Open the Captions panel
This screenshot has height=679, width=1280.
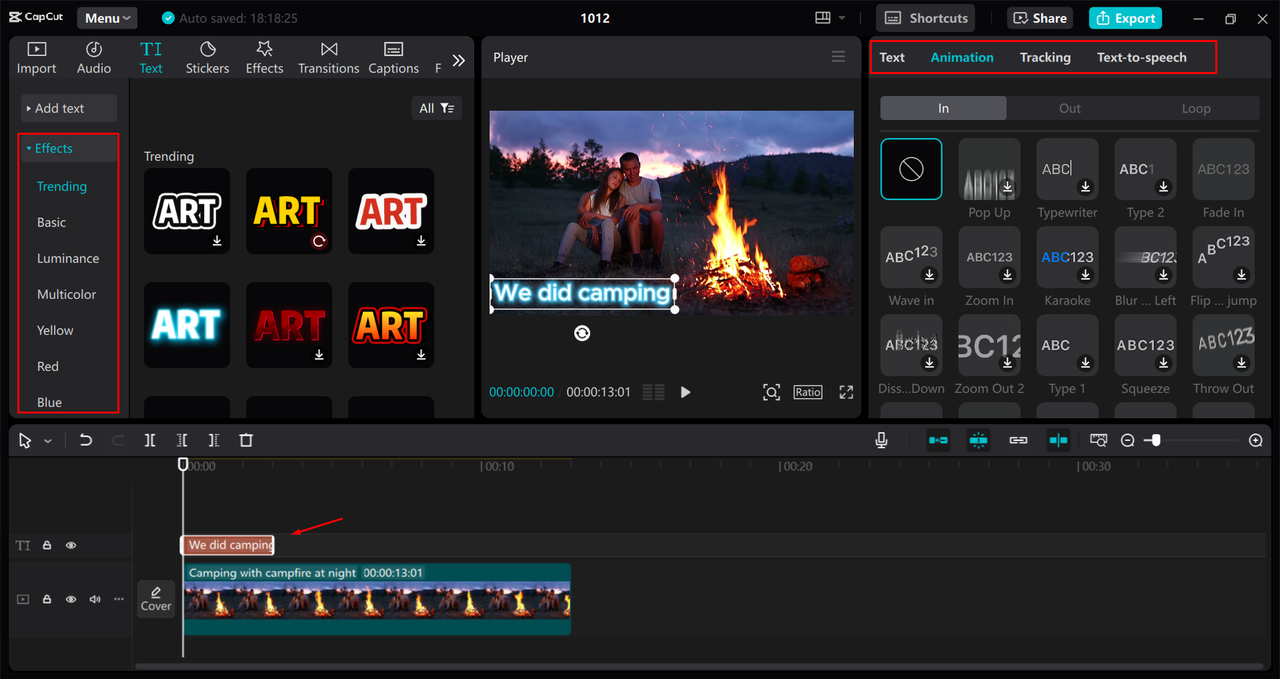[x=394, y=58]
